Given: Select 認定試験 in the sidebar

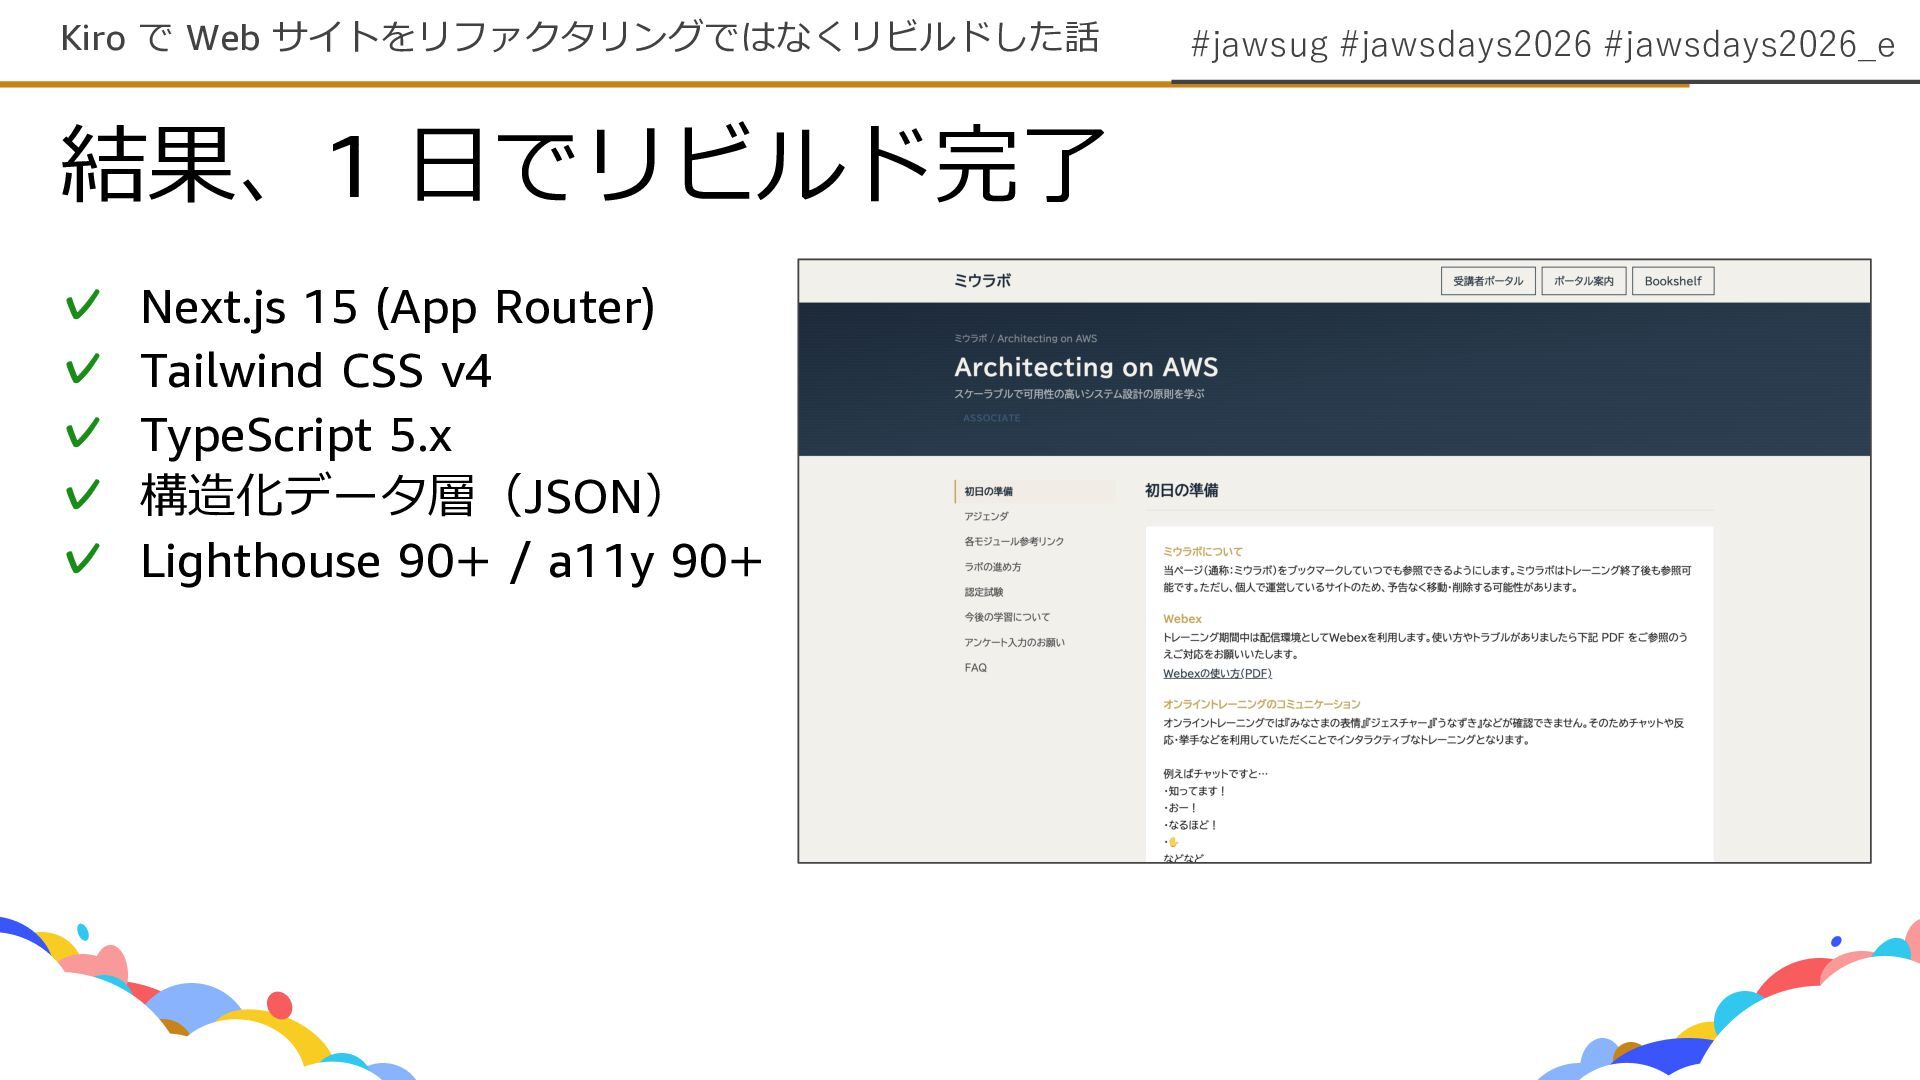Looking at the screenshot, I should 983,592.
